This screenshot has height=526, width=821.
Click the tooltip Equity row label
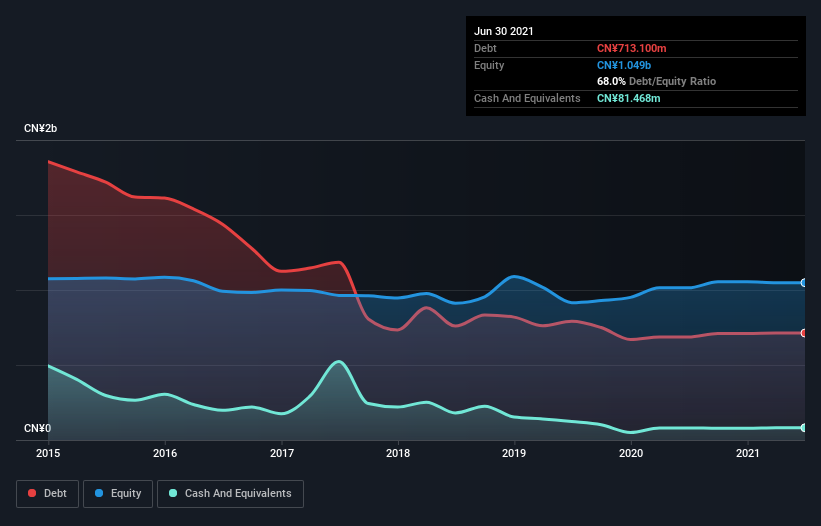[489, 65]
